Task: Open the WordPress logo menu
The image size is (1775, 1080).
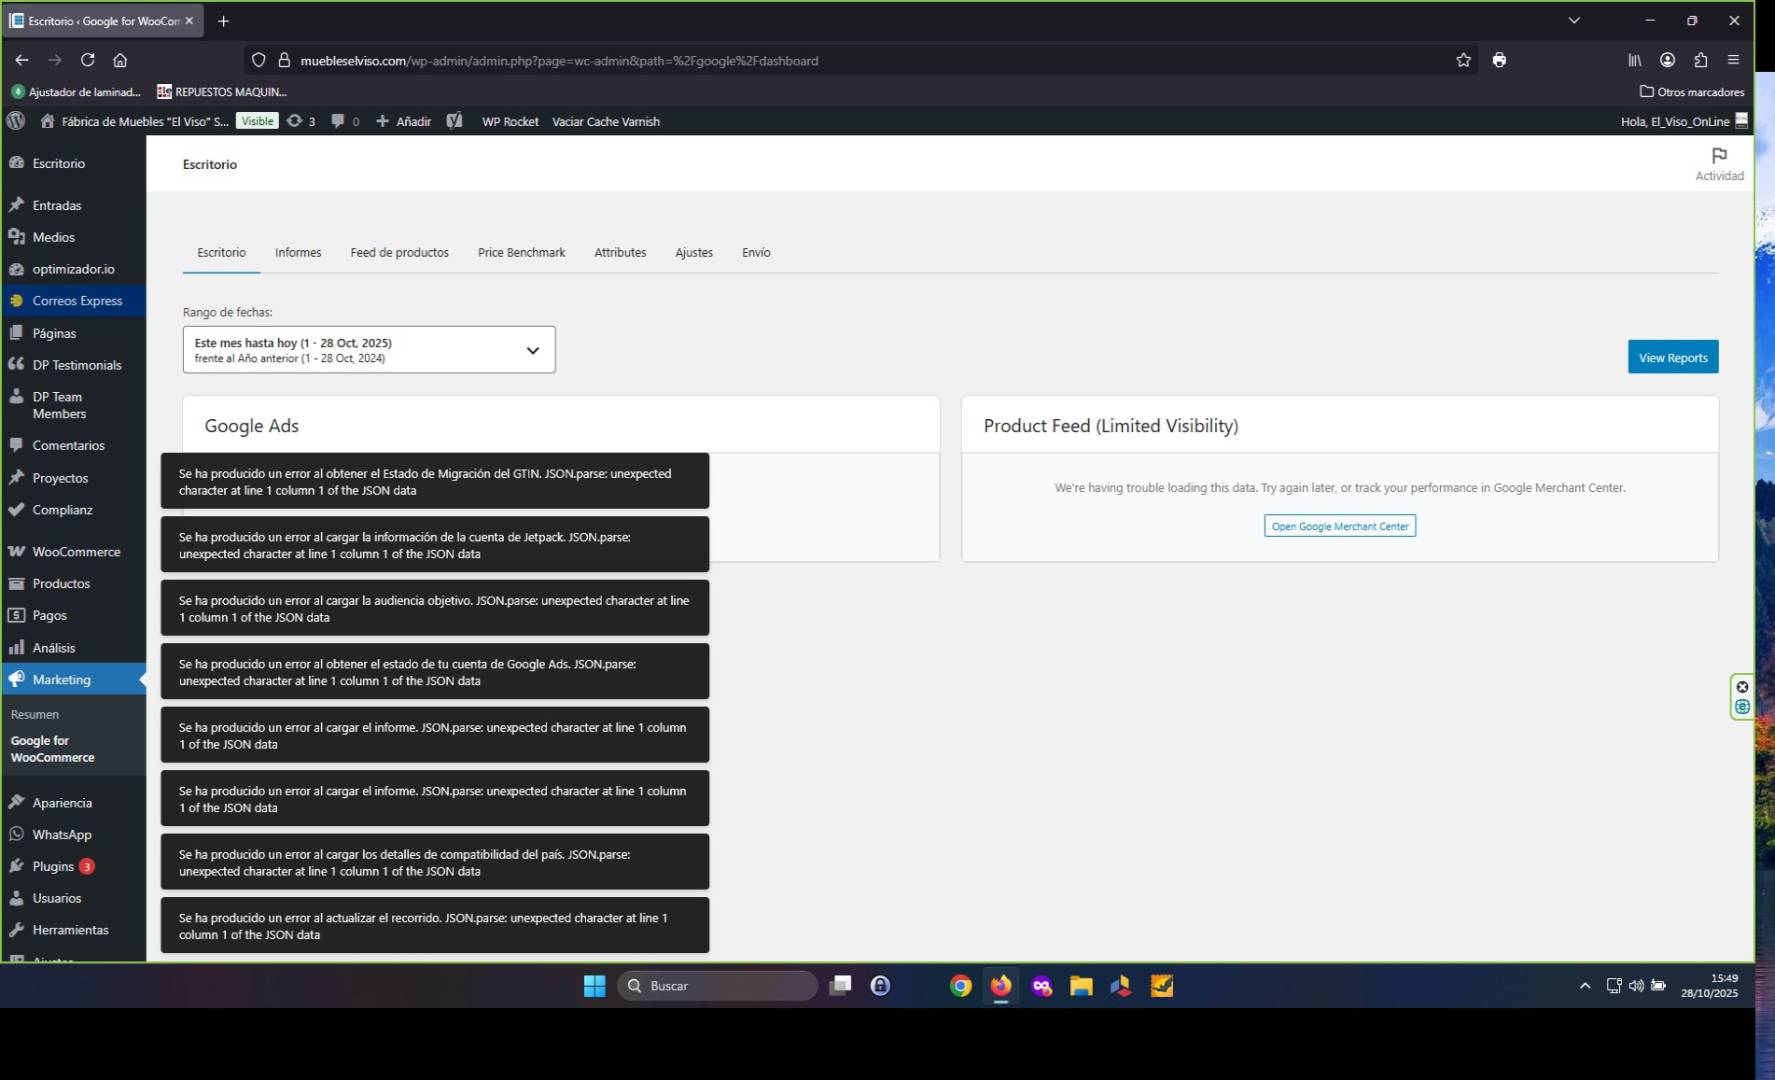Action: pos(16,121)
